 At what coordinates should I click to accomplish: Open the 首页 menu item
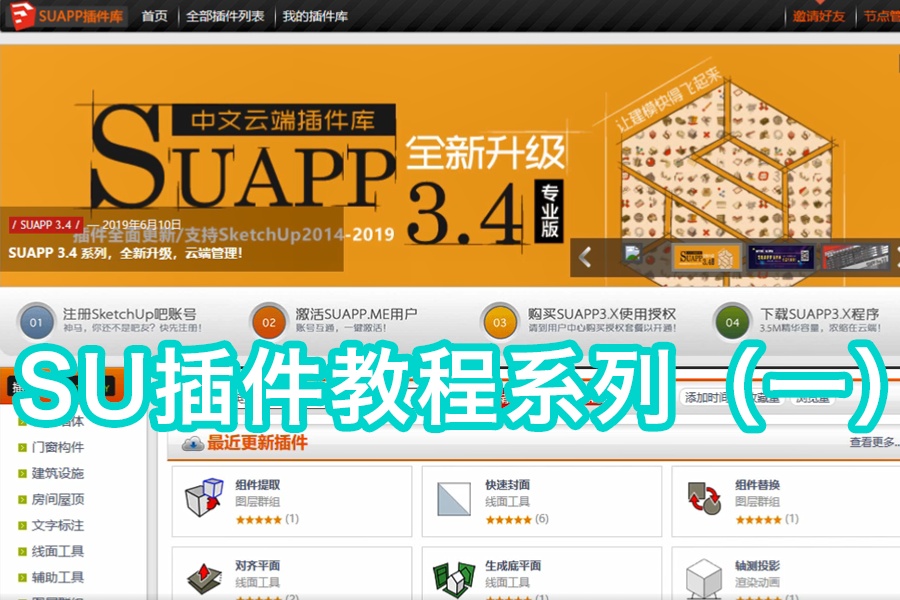(x=154, y=16)
